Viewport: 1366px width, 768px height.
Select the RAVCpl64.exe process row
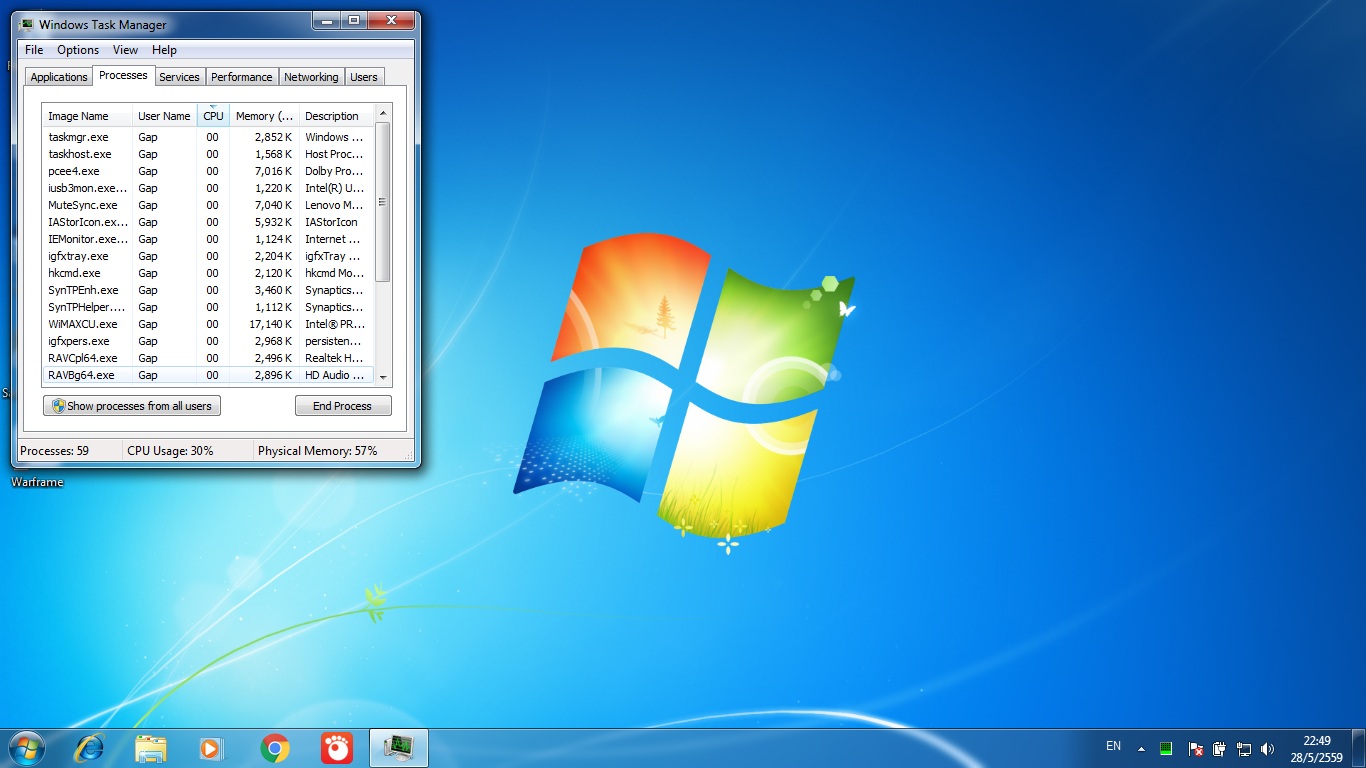(x=208, y=358)
